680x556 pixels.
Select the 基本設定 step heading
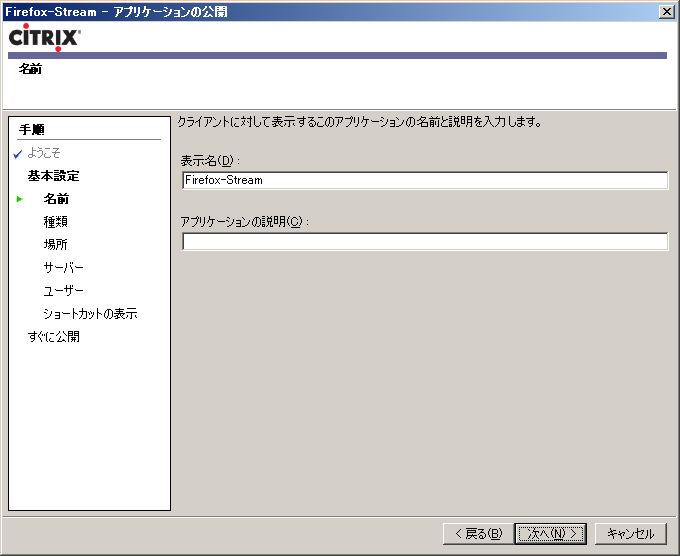point(53,176)
